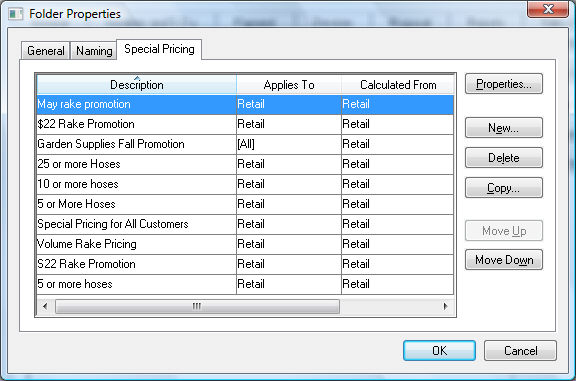Close the Folder Properties dialog
The image size is (576, 381).
(x=548, y=9)
